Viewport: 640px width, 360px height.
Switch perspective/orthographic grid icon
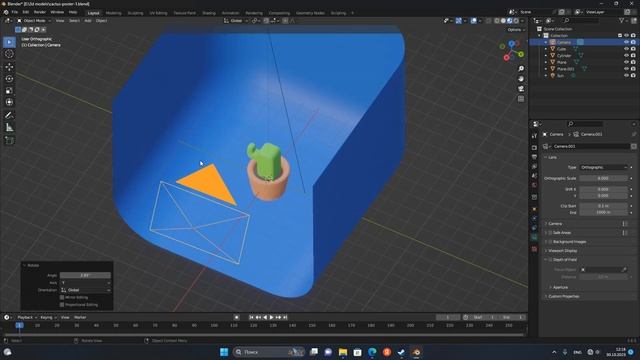tap(521, 99)
